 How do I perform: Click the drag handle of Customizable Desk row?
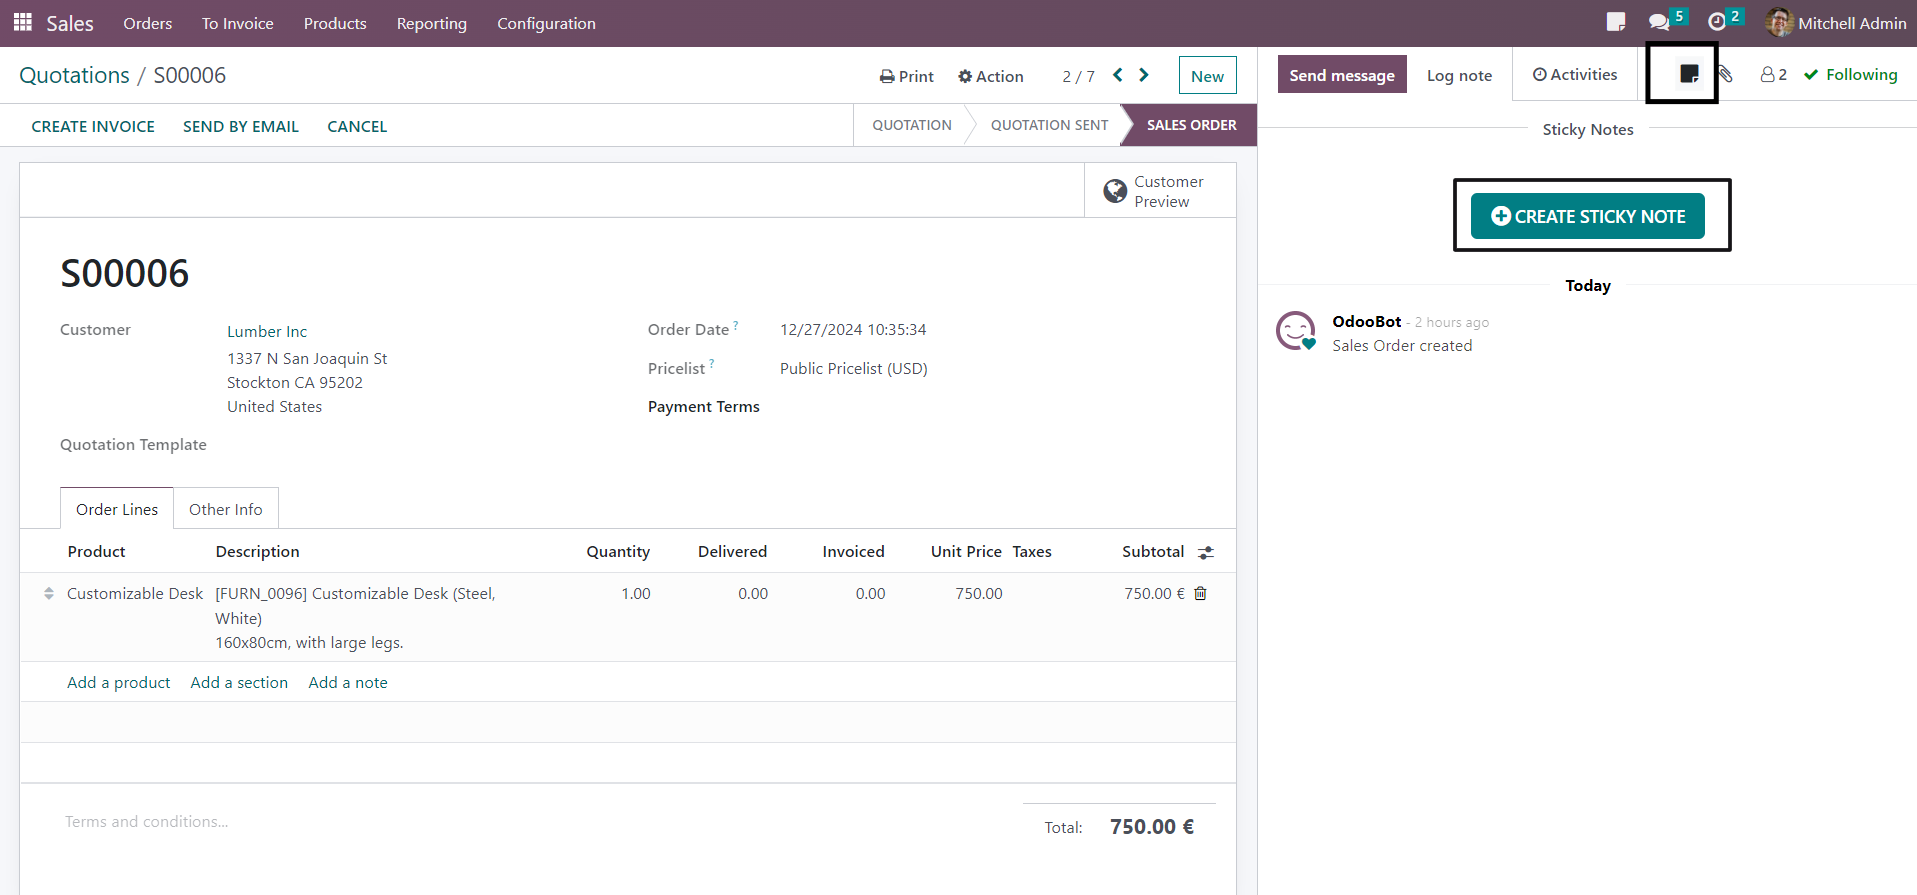pos(49,594)
